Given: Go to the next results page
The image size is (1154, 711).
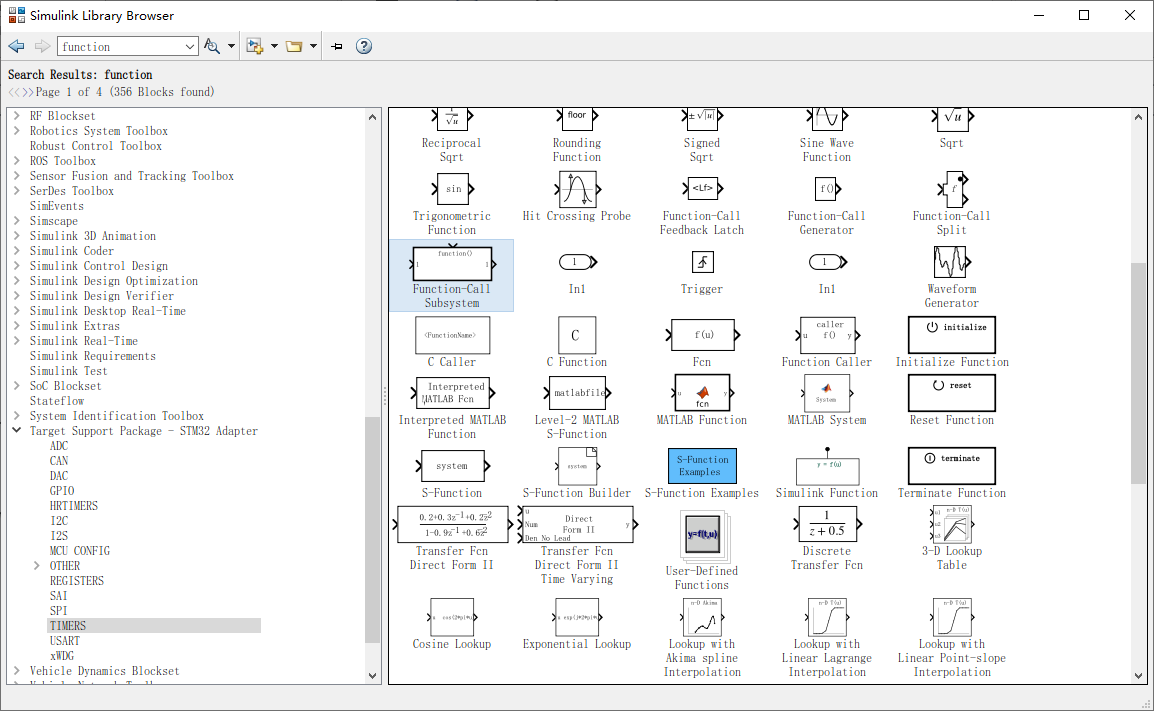Looking at the screenshot, I should click(25, 90).
